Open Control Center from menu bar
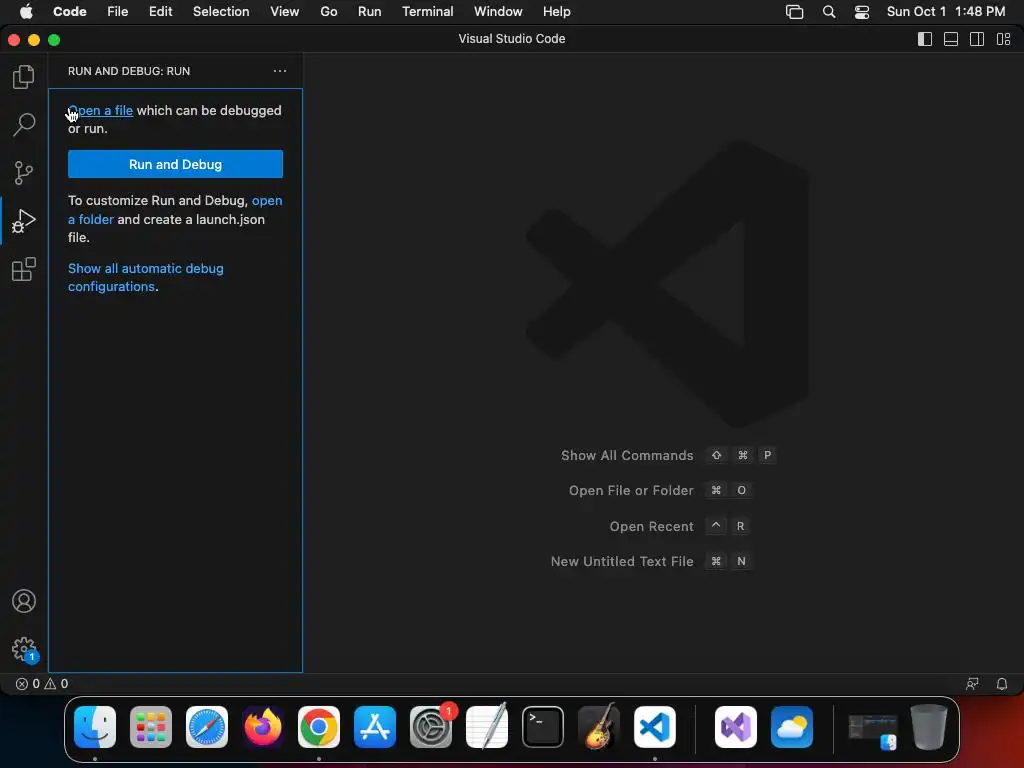1024x768 pixels. pos(862,12)
